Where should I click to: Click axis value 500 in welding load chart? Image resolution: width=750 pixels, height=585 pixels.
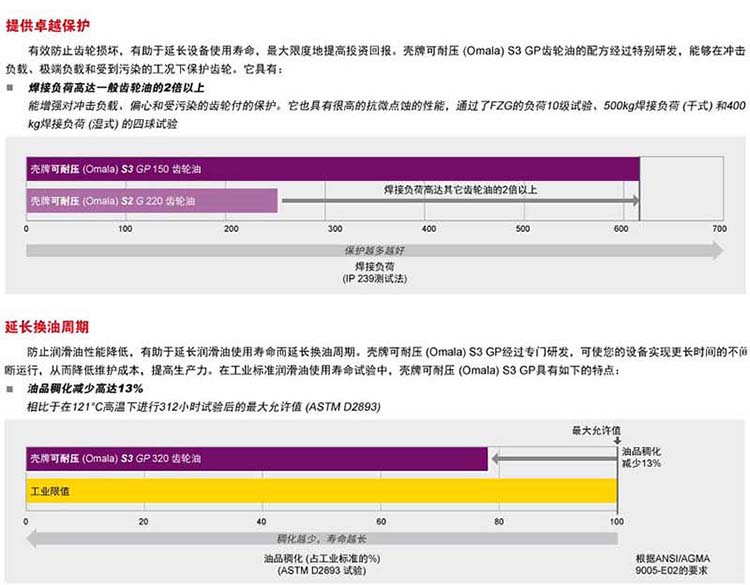tap(523, 229)
